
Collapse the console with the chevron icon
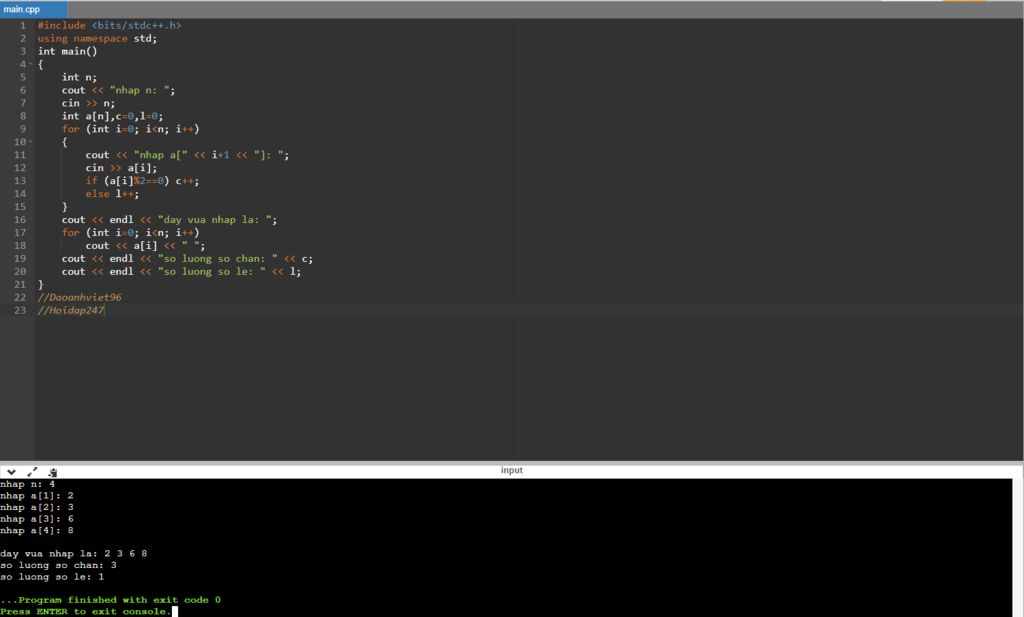pyautogui.click(x=11, y=472)
